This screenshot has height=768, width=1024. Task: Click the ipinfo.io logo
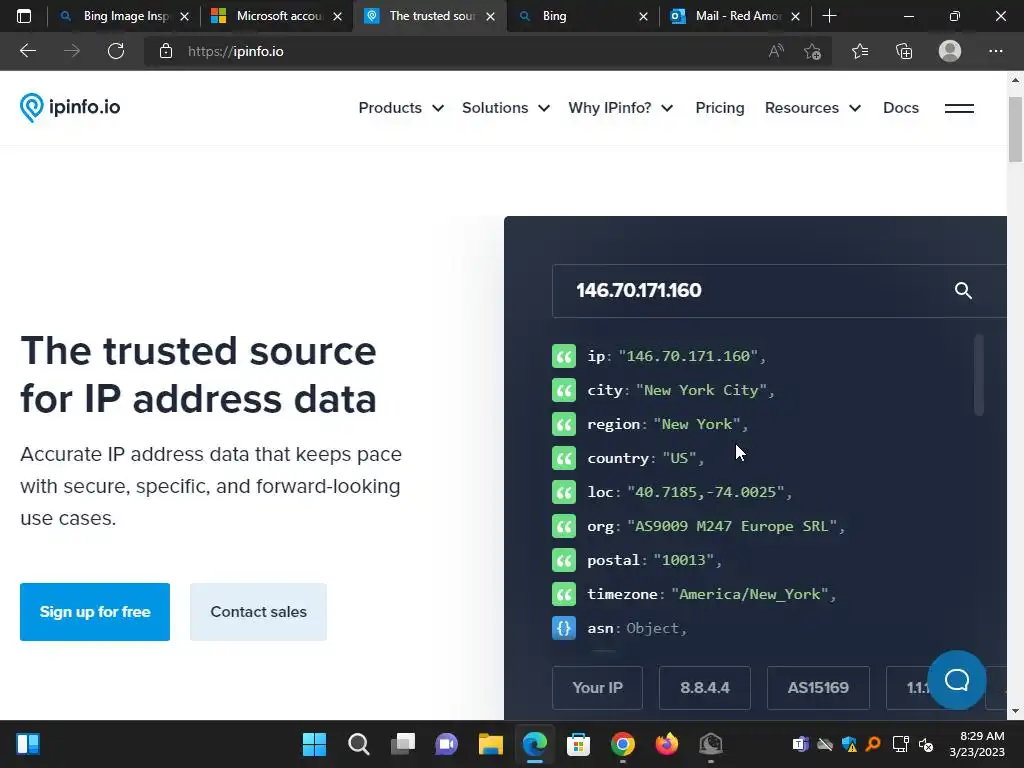70,108
